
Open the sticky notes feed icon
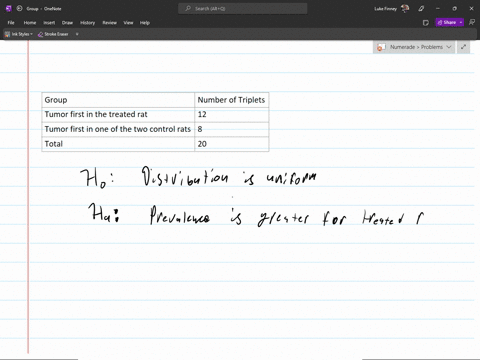click(426, 23)
